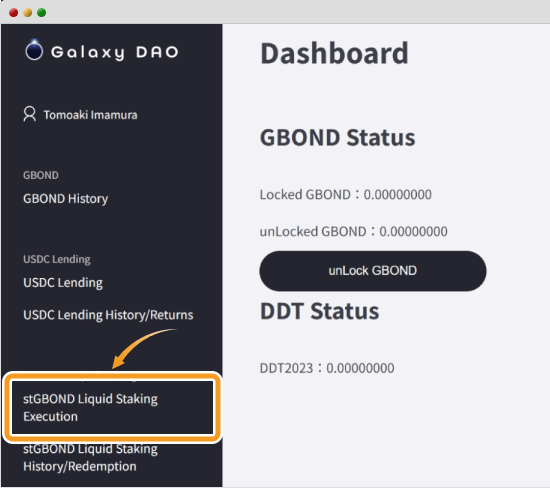The width and height of the screenshot is (550, 488).
Task: Select the unLocked GBOND balance value
Action: (414, 232)
